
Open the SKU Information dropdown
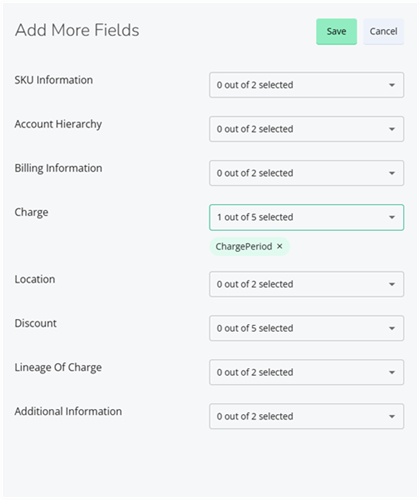(306, 85)
